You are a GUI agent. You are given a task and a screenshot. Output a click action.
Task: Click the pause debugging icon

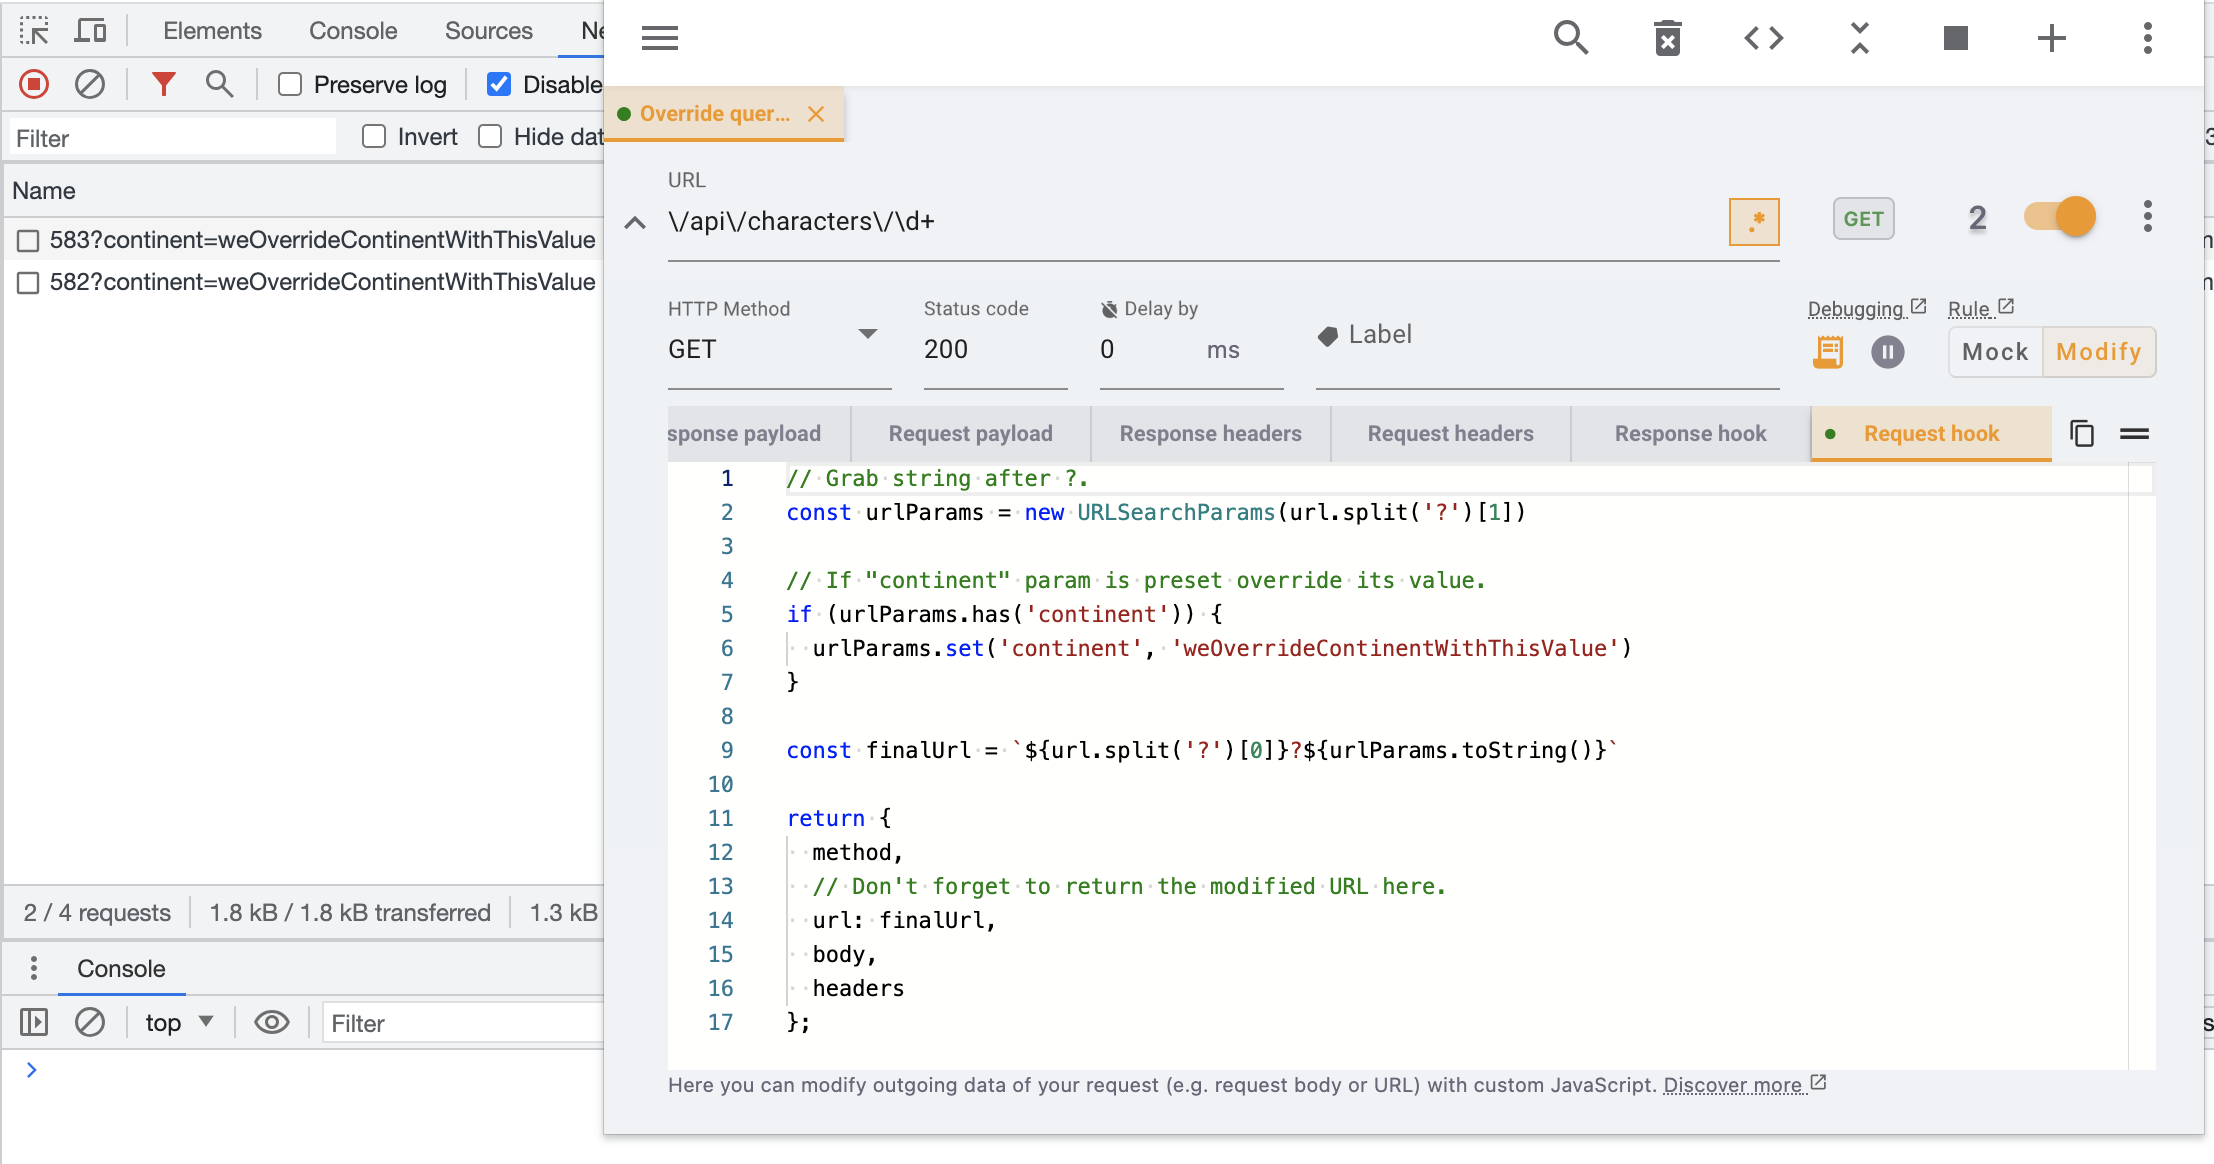tap(1887, 352)
